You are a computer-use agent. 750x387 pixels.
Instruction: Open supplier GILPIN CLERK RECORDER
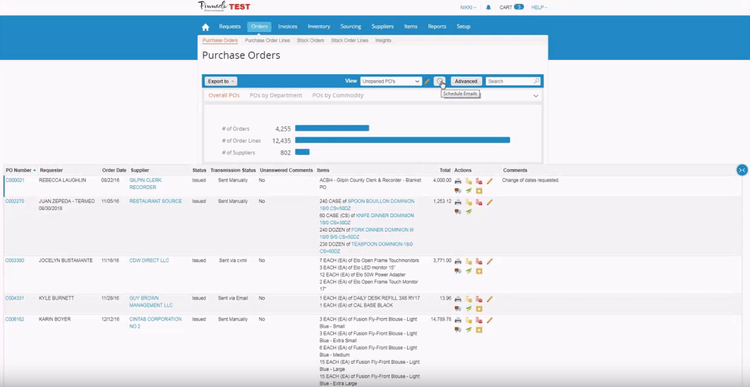click(145, 184)
